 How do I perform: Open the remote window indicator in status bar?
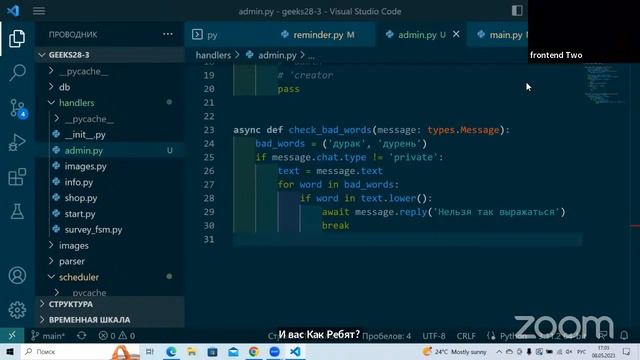tap(12, 336)
